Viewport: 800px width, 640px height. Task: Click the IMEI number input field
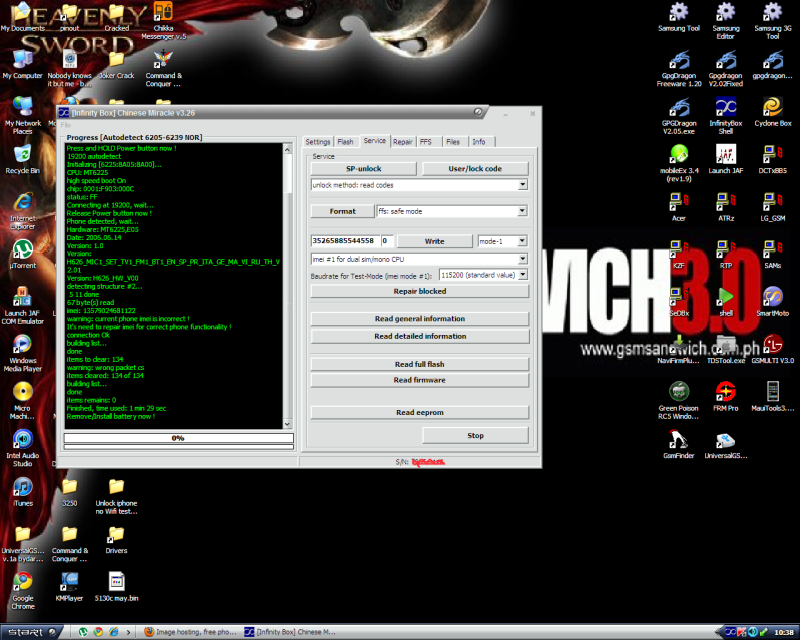344,241
